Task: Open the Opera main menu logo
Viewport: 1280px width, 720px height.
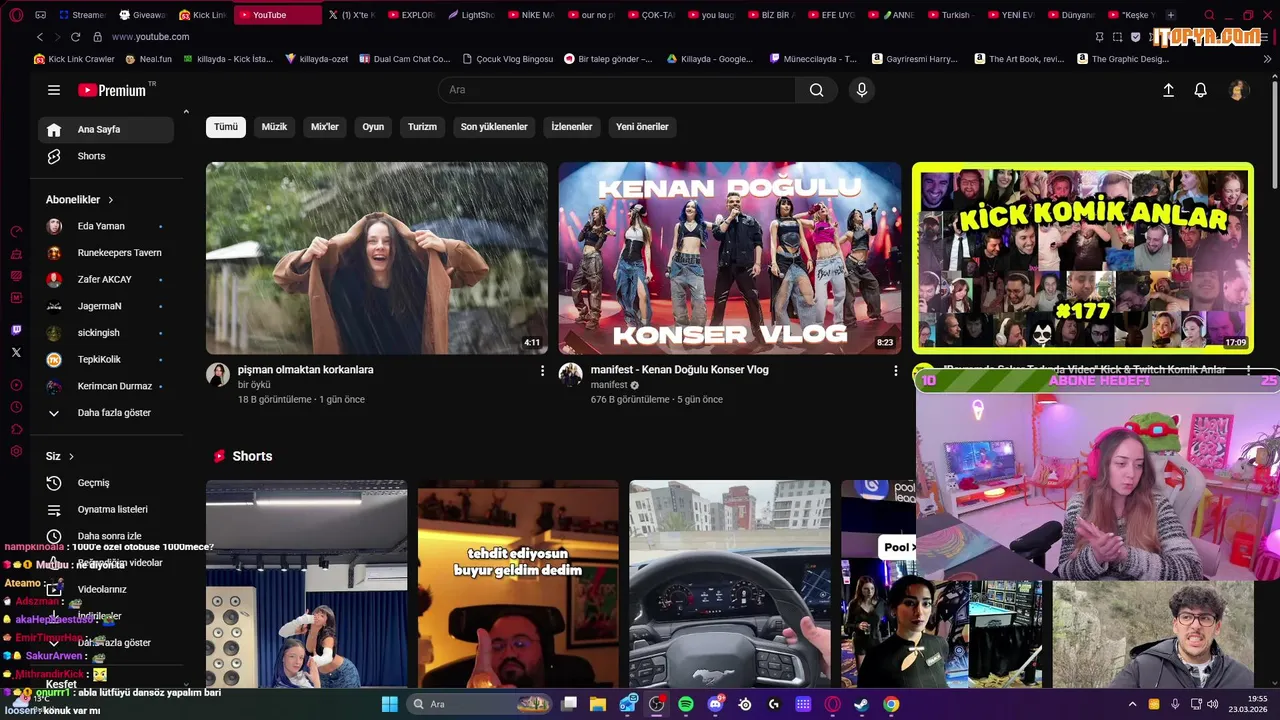Action: pyautogui.click(x=16, y=15)
